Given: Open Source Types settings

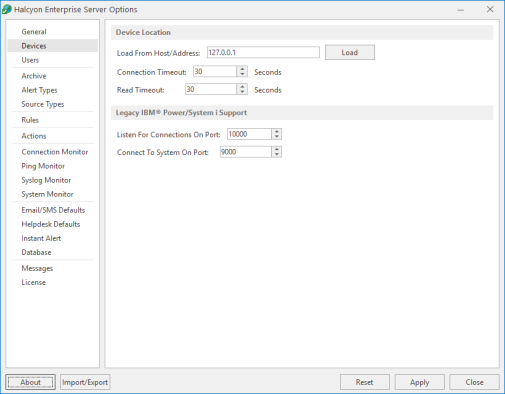Looking at the screenshot, I should [43, 104].
